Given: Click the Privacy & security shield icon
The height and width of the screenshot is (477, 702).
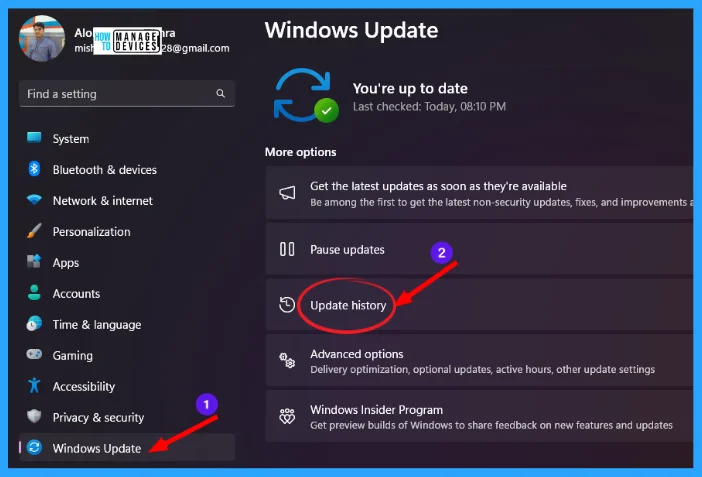Looking at the screenshot, I should (x=34, y=416).
